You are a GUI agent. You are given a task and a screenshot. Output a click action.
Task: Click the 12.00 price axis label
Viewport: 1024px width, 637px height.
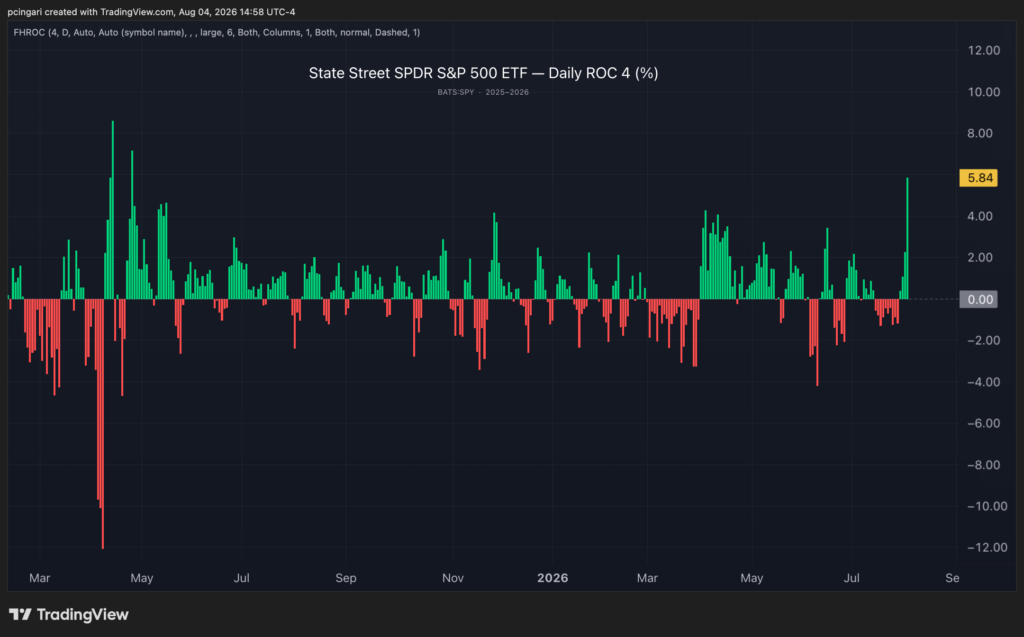coord(984,50)
